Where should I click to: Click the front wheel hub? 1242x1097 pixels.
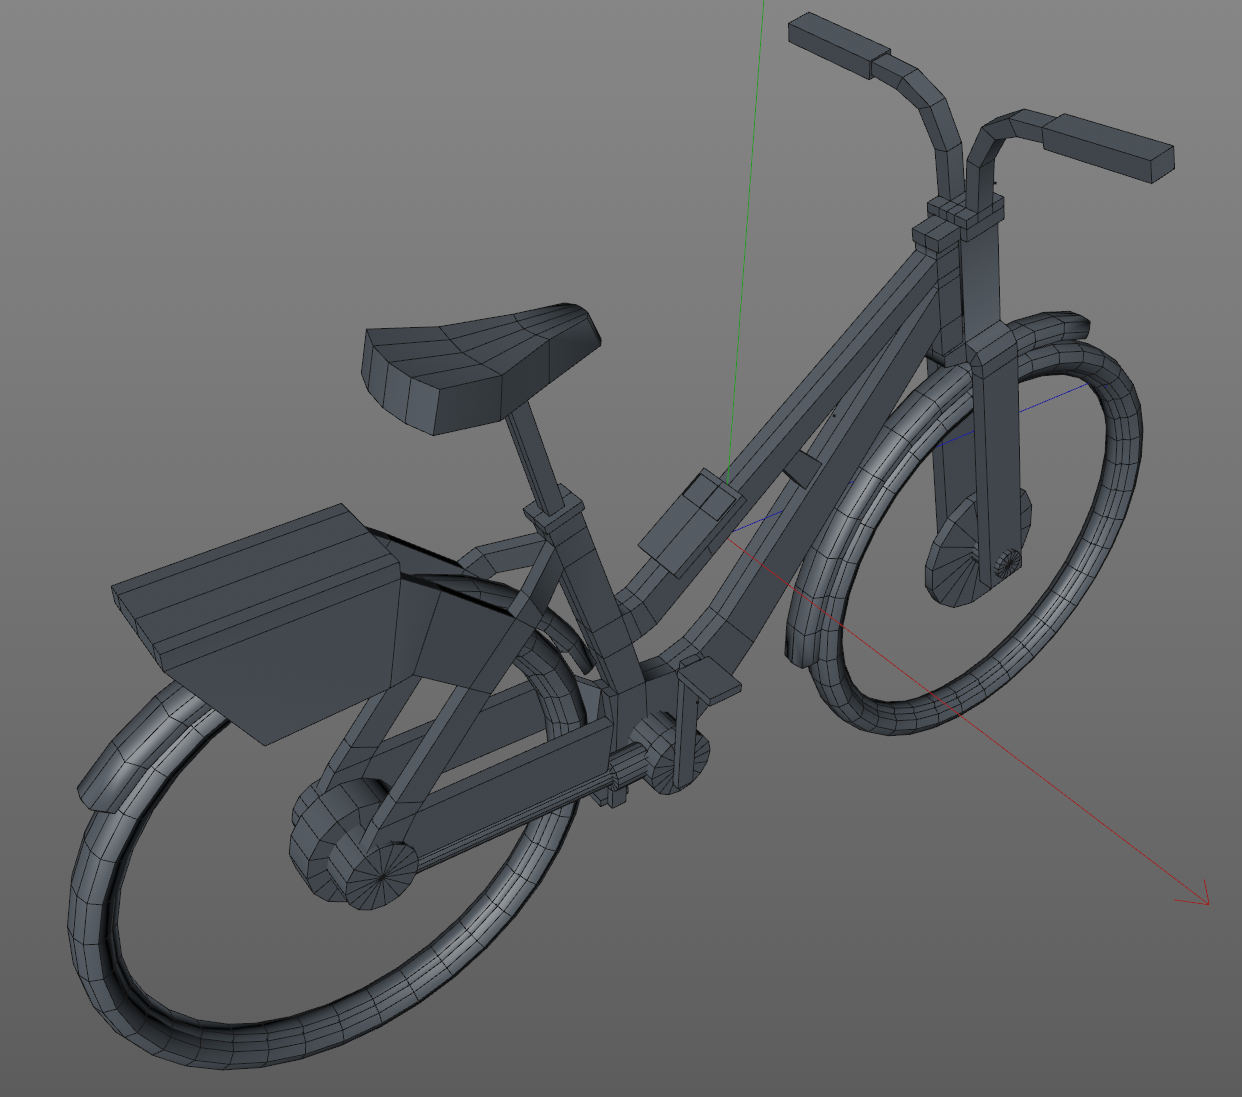tap(1005, 564)
